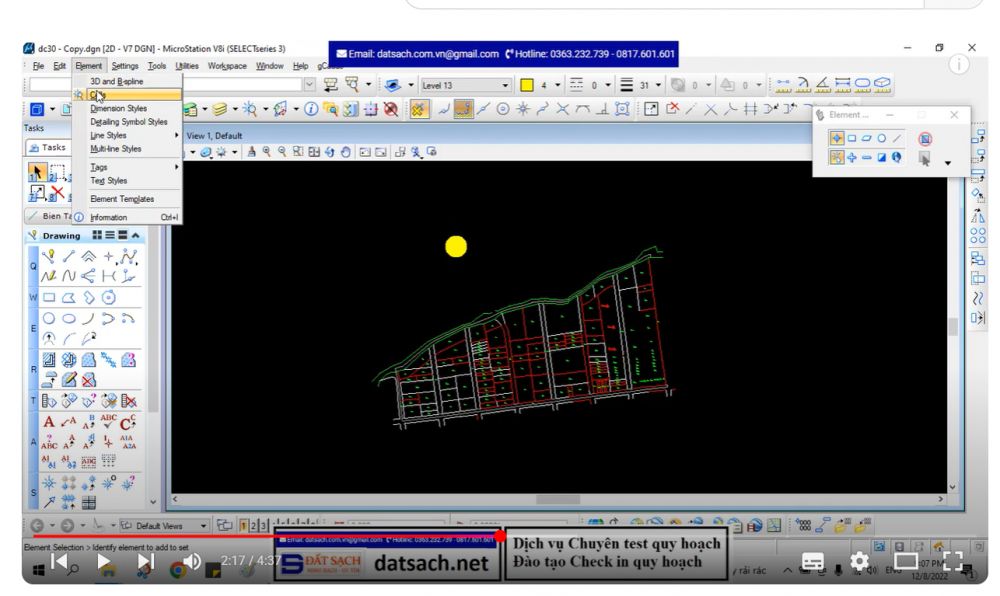Image resolution: width=1000 pixels, height=596 pixels.
Task: Select the Element Selection arrow tool
Action: [x=37, y=172]
